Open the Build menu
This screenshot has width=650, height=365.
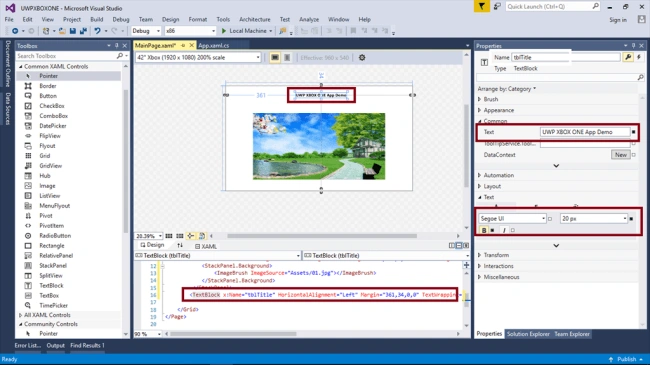[96, 19]
